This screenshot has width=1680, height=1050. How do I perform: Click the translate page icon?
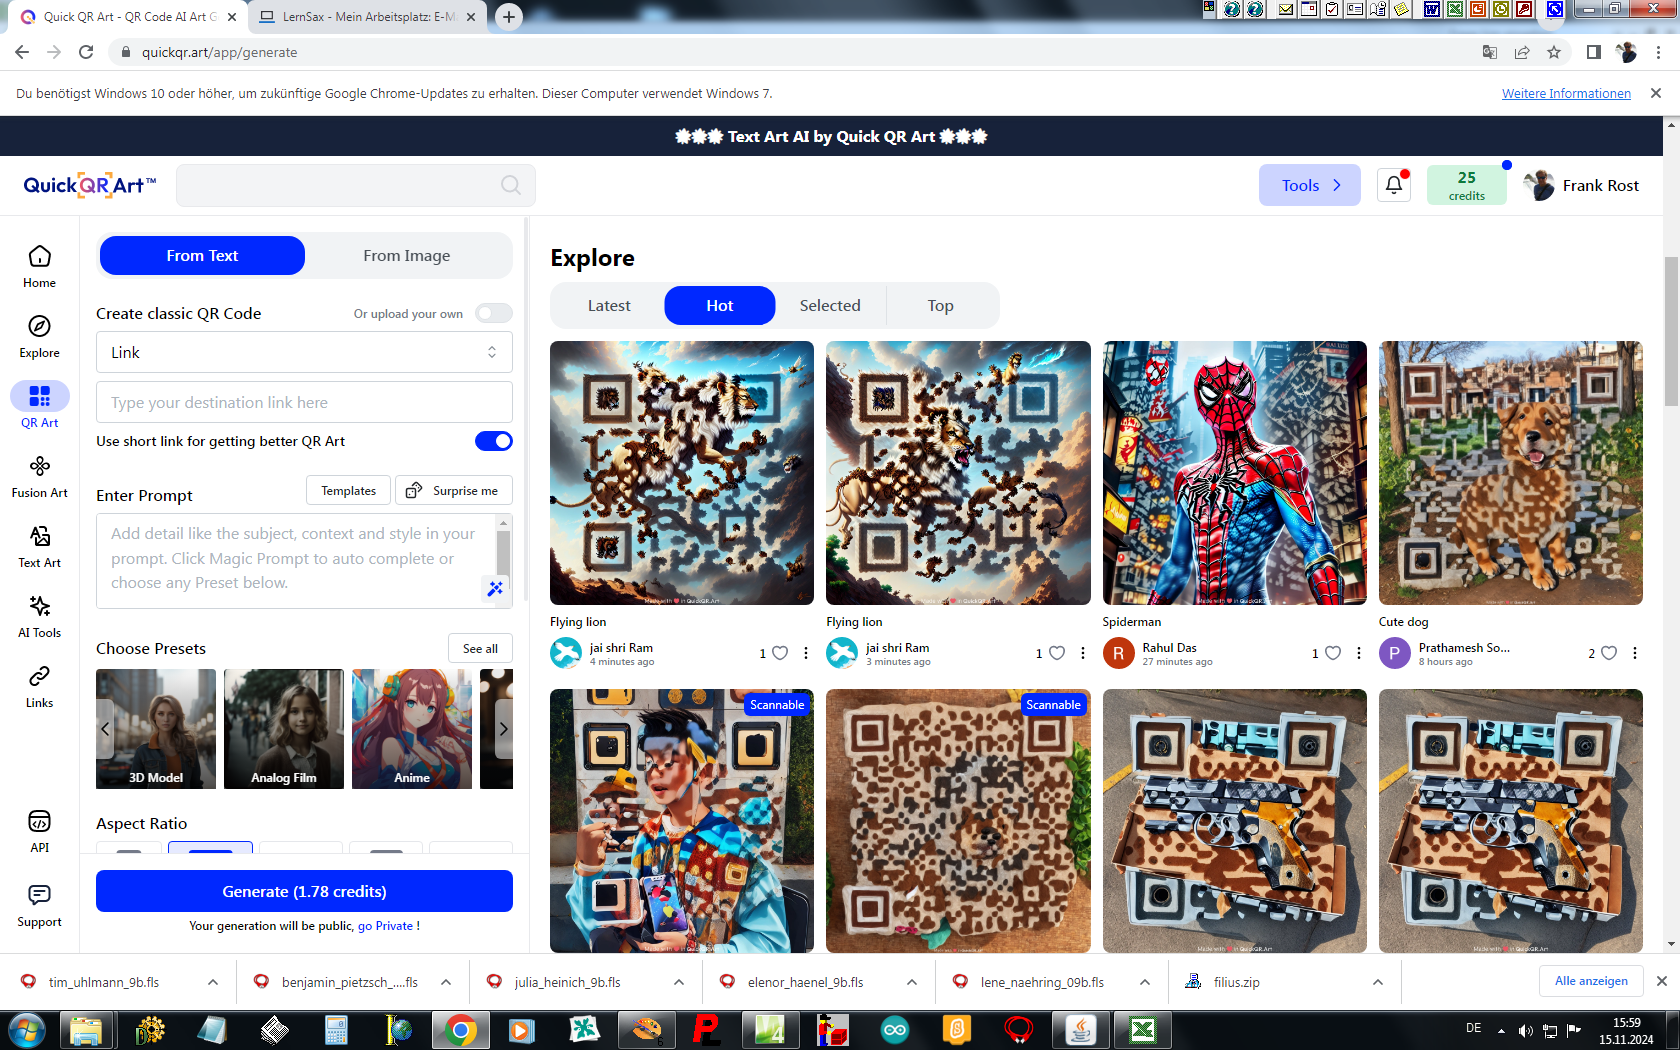coord(1490,52)
